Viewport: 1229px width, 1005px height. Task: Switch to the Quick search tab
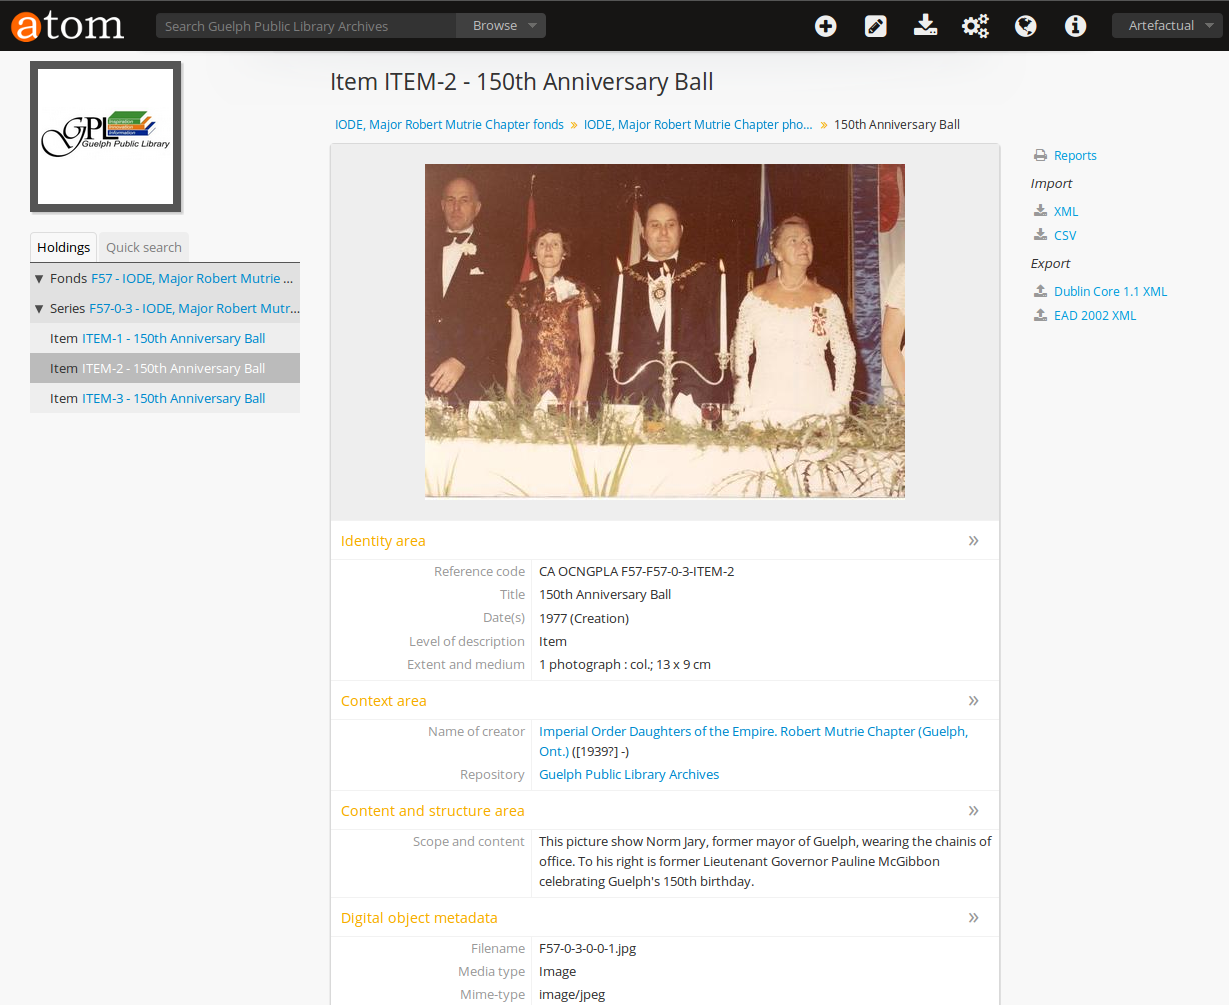(x=144, y=248)
